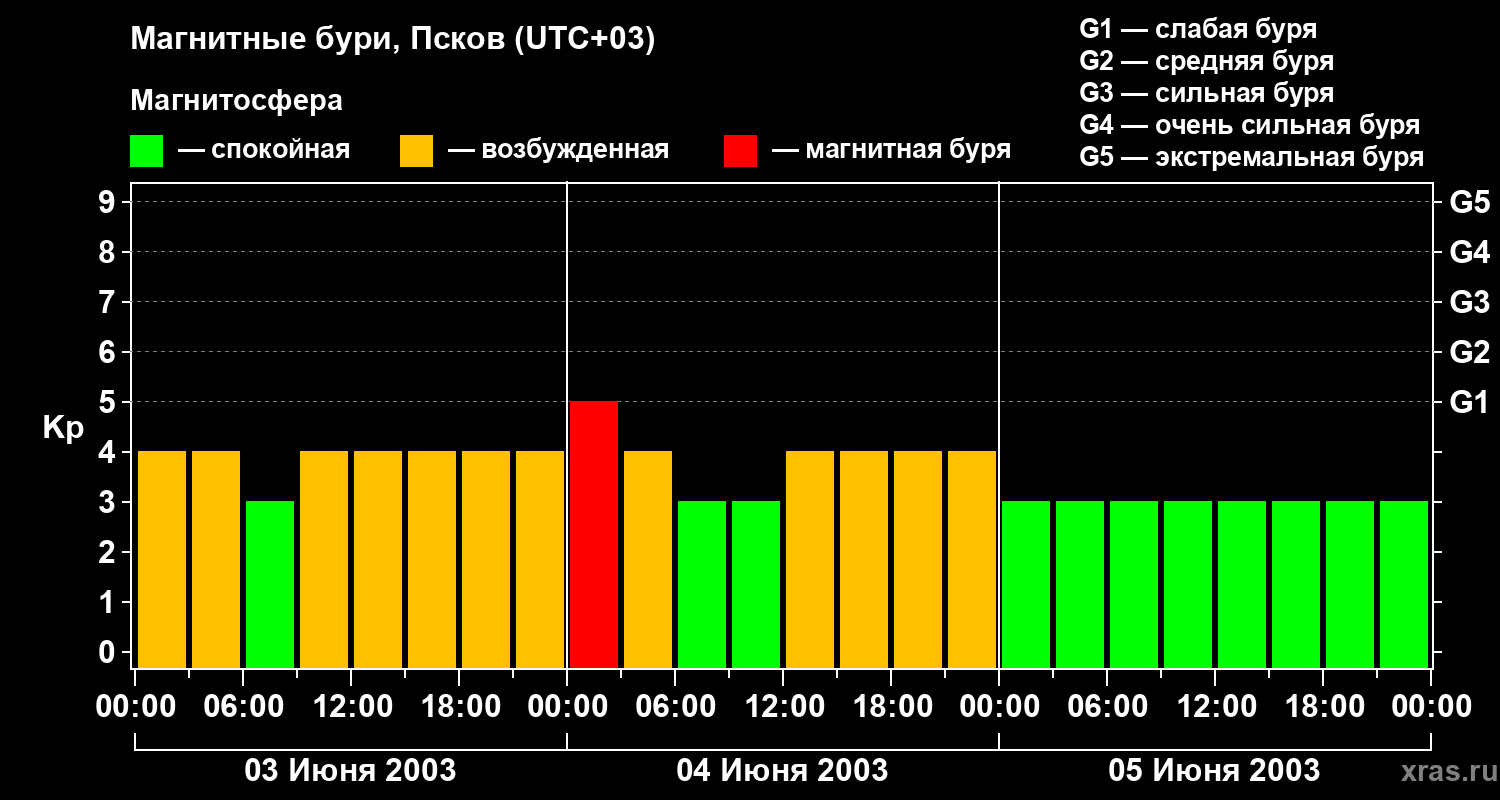Click the 'G4 — очень сильная буря' line

click(x=1249, y=125)
